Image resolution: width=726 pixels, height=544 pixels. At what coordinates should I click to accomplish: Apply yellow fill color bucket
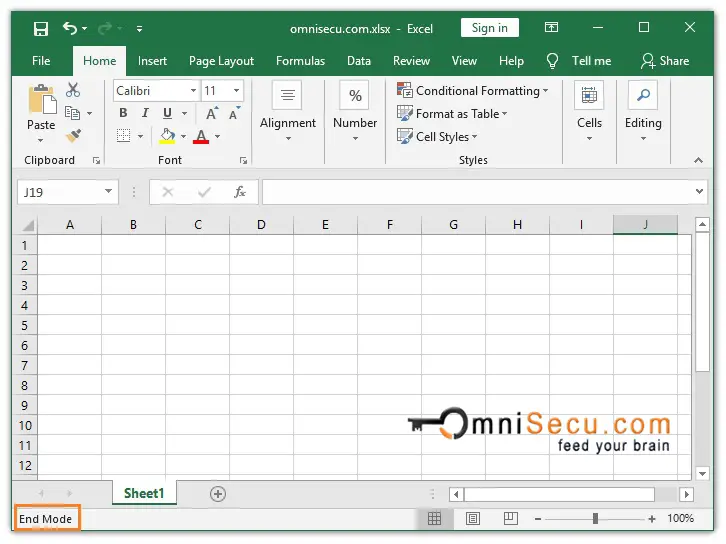pyautogui.click(x=167, y=136)
